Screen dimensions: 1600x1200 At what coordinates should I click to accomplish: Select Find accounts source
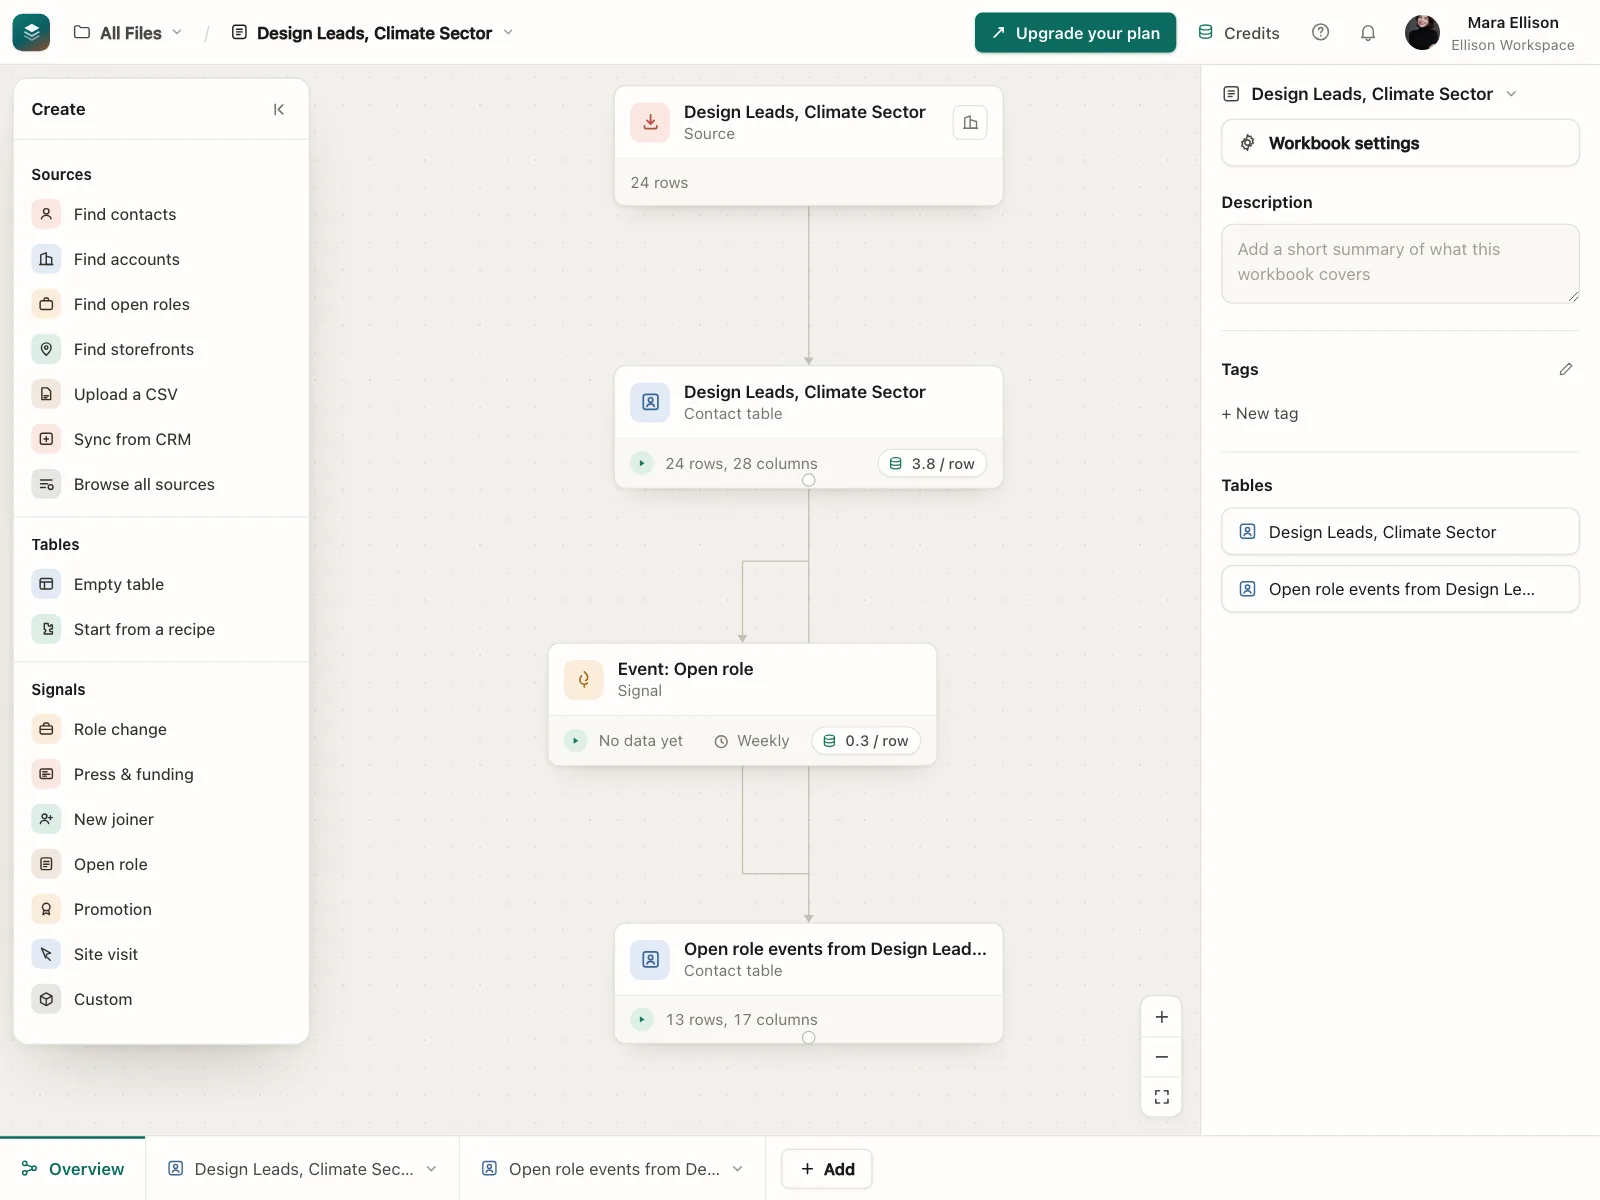[161, 259]
